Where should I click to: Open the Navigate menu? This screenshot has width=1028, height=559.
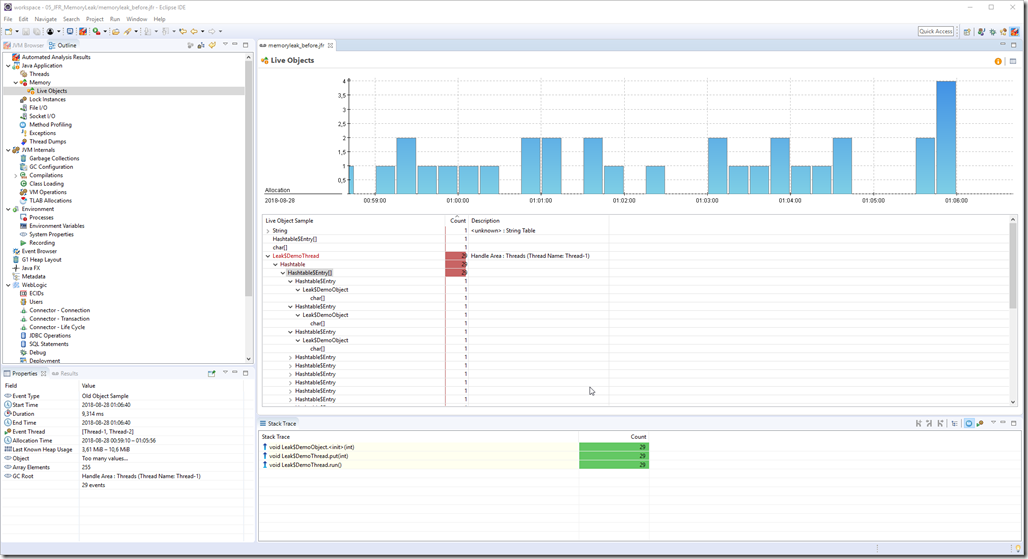[46, 19]
